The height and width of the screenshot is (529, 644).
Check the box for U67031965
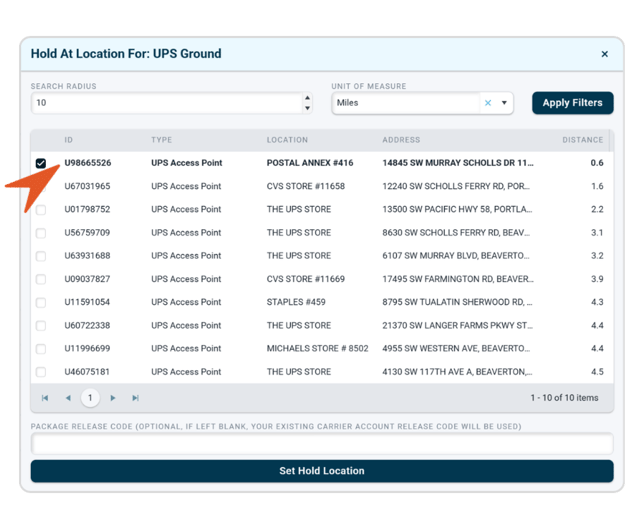point(41,186)
